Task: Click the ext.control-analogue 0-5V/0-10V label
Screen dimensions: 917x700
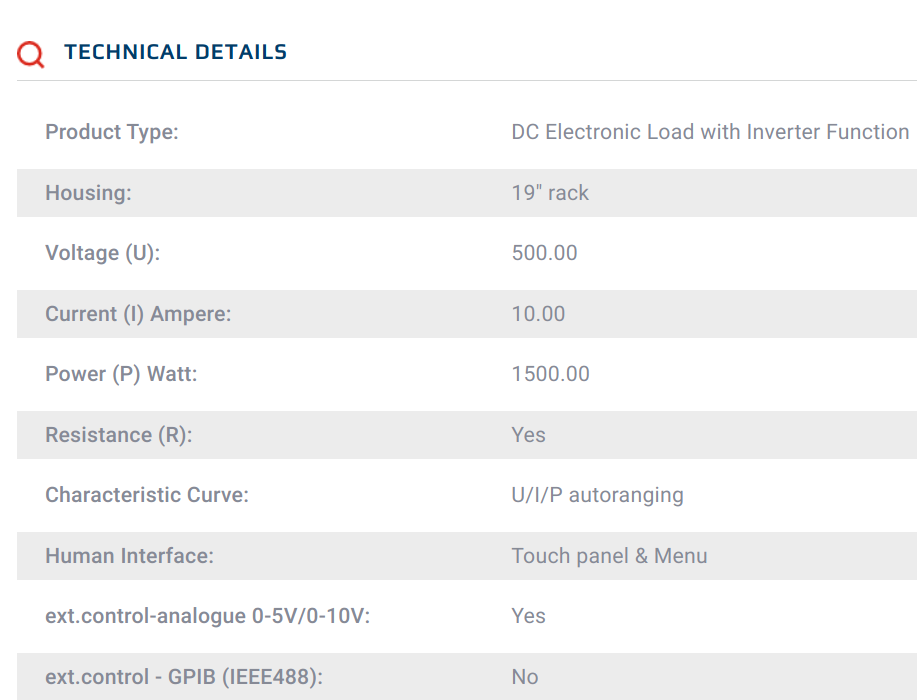Action: [207, 616]
